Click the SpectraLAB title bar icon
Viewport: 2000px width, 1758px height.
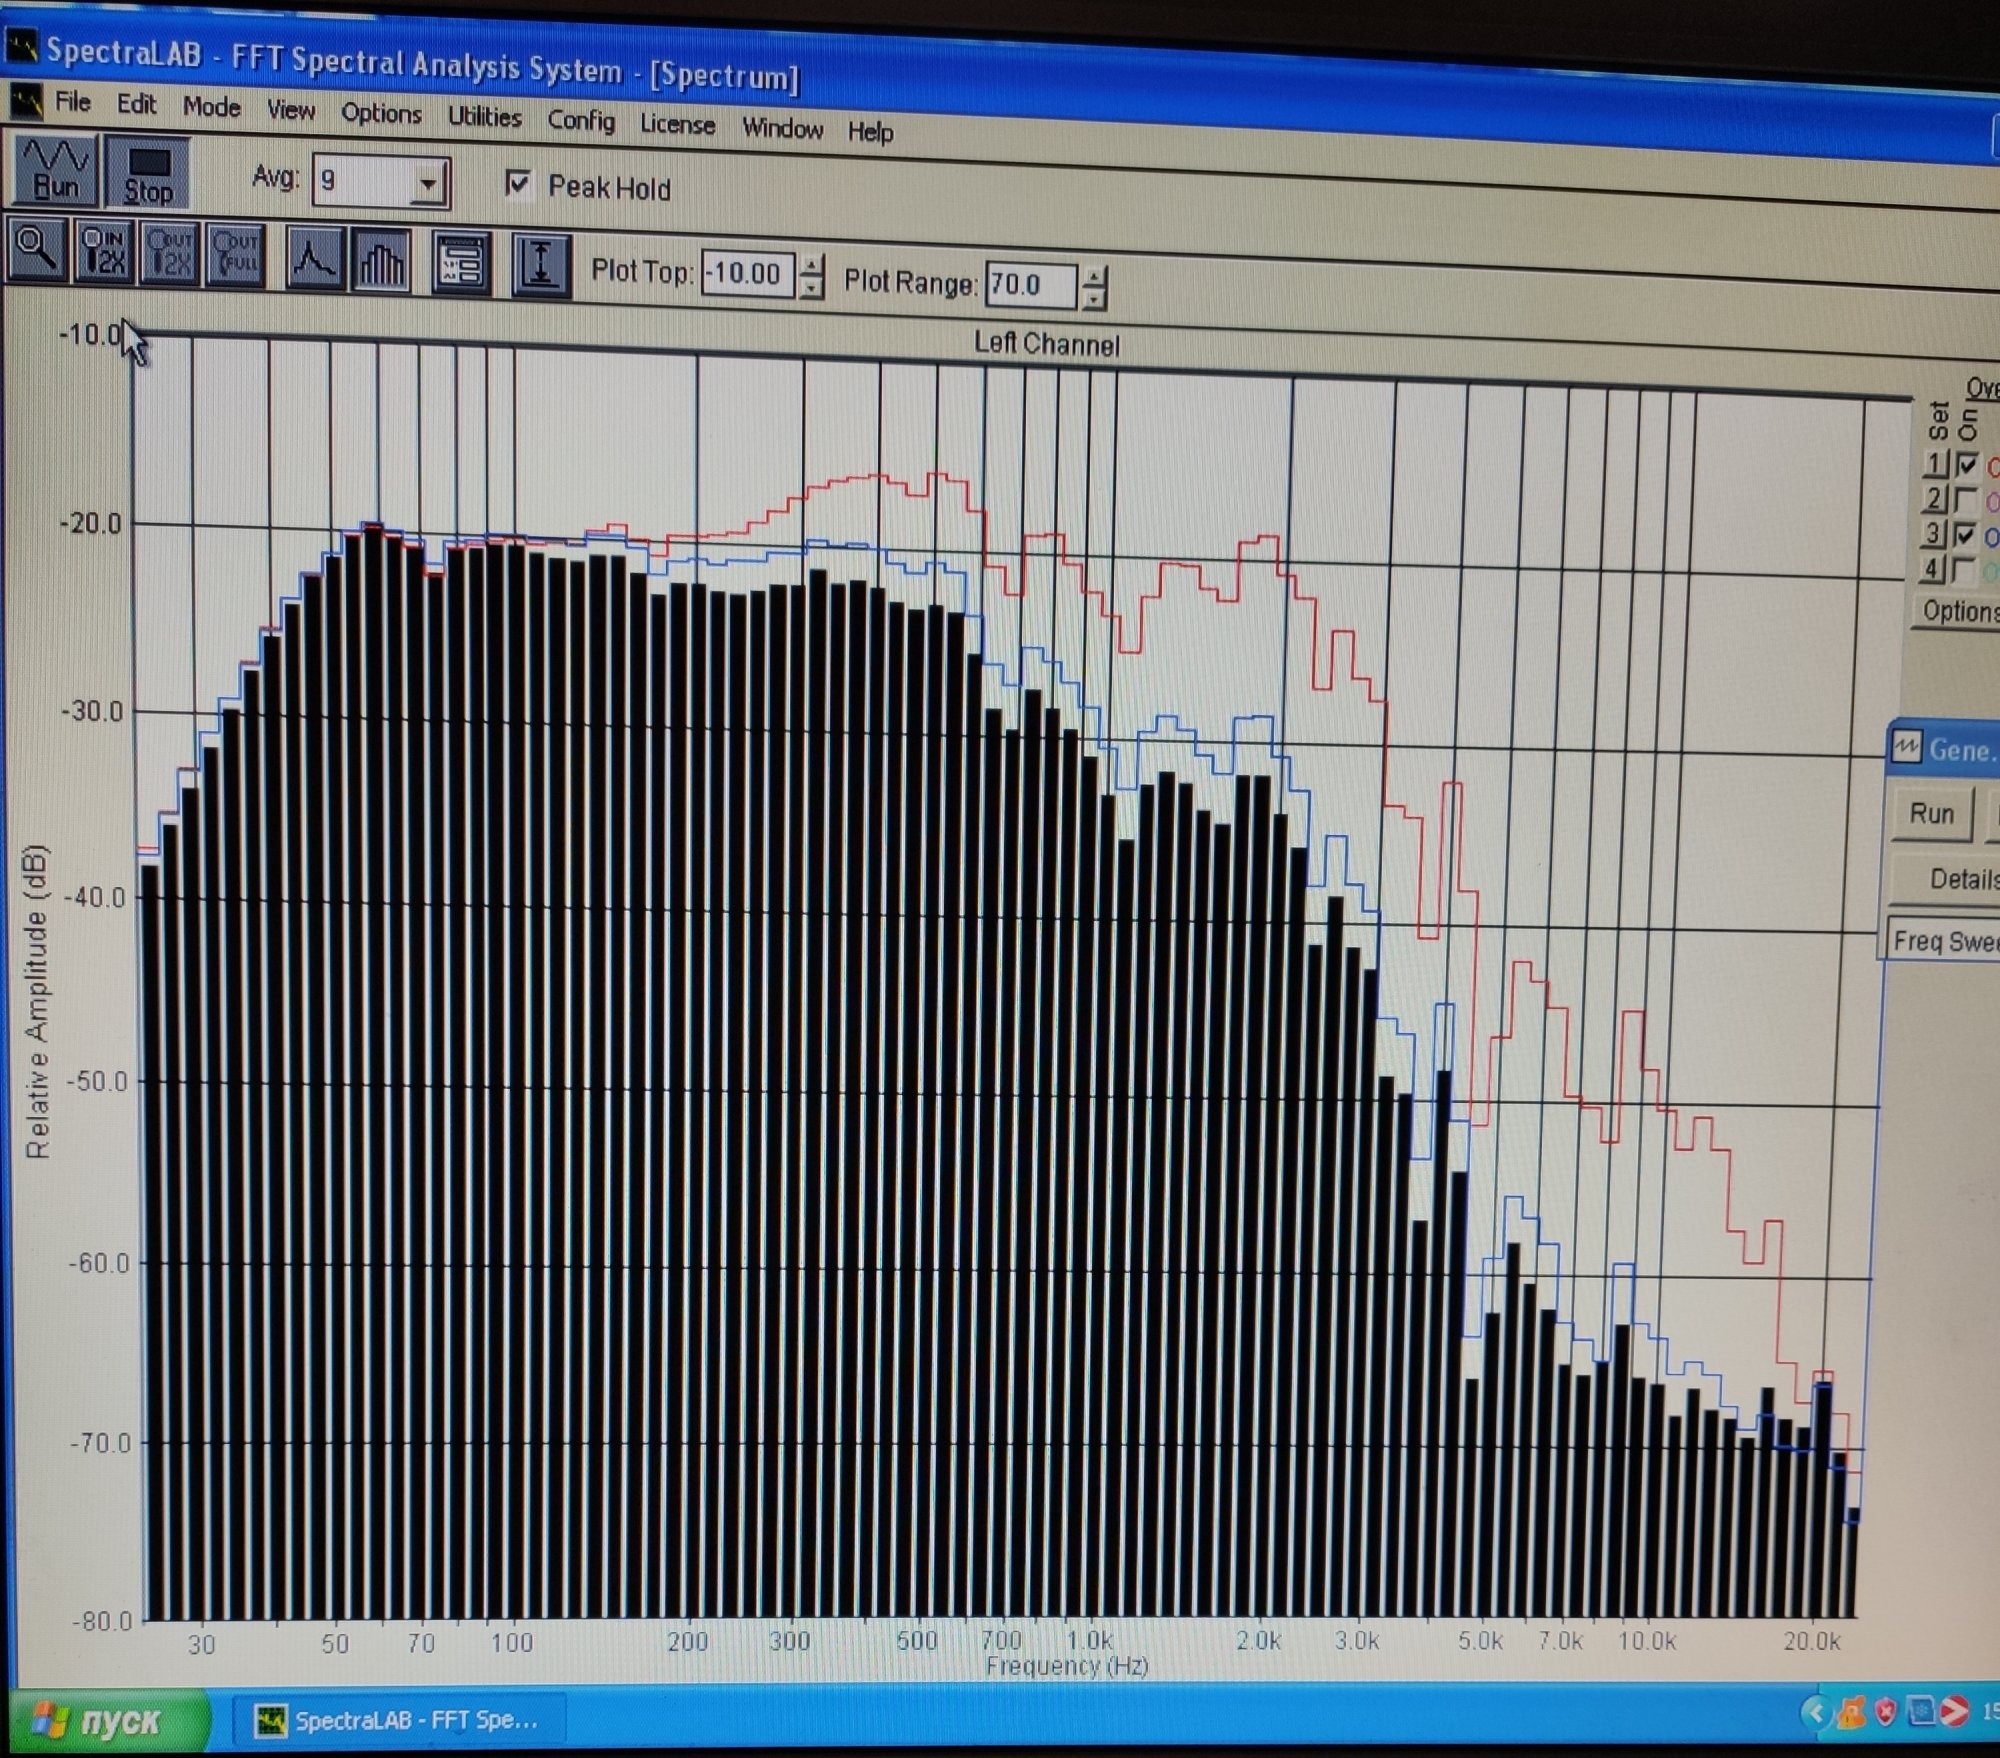[x=21, y=47]
